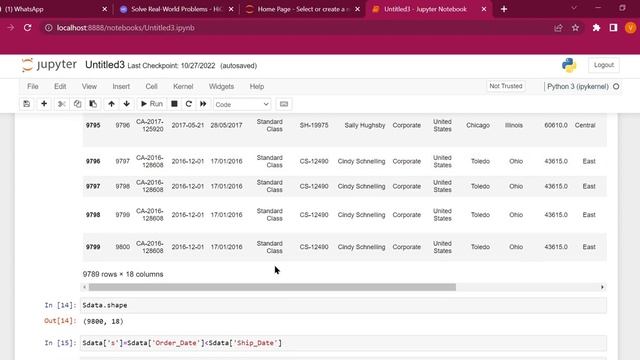Click the Logout button
The height and width of the screenshot is (360, 640).
[x=604, y=65]
